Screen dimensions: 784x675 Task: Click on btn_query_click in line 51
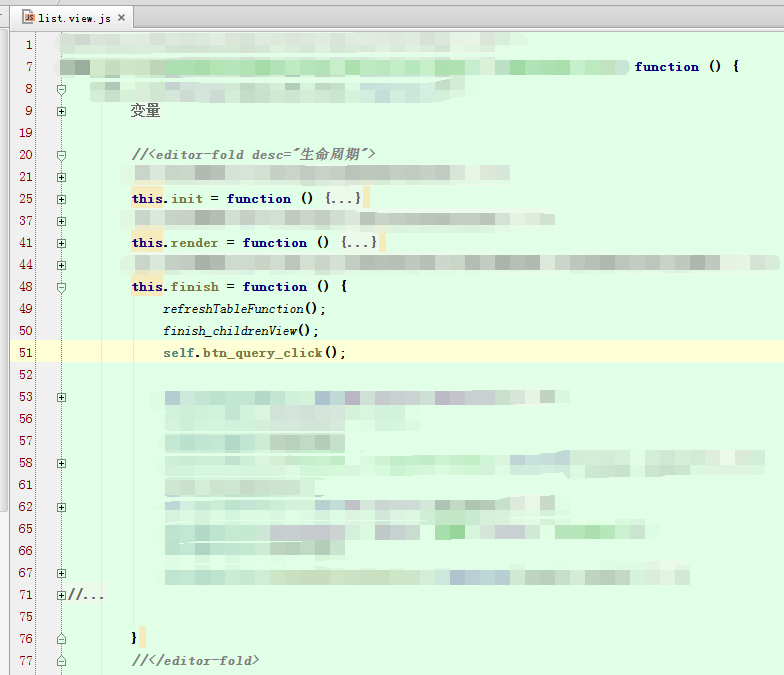click(x=262, y=353)
